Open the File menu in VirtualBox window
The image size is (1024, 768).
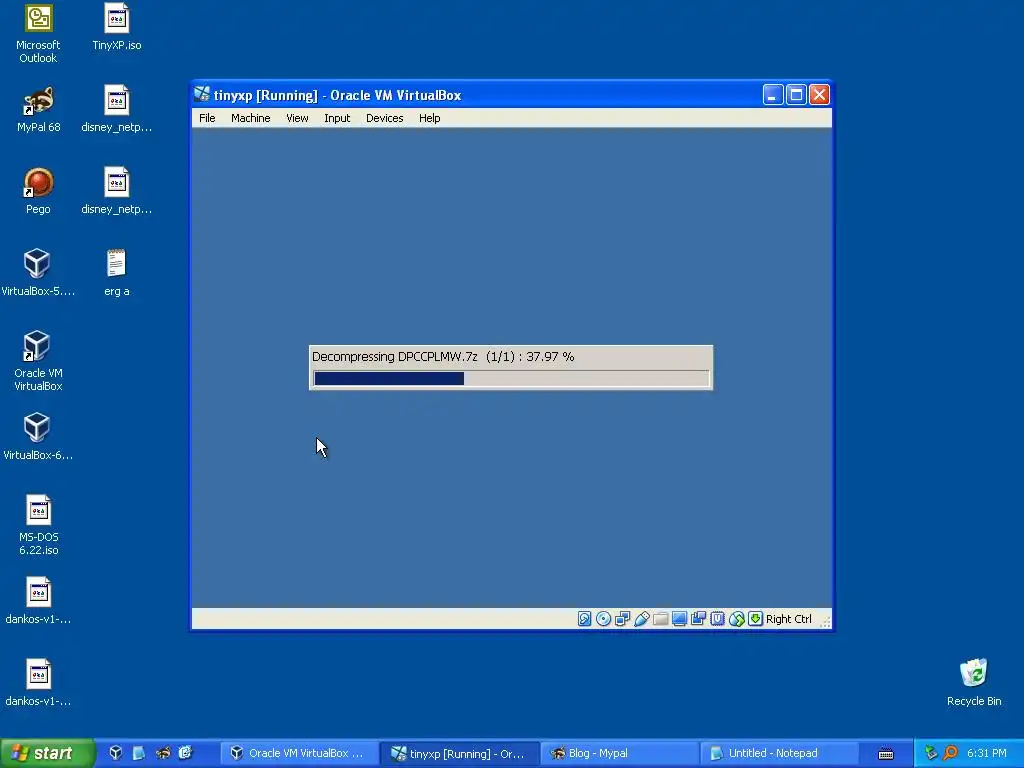[x=207, y=118]
